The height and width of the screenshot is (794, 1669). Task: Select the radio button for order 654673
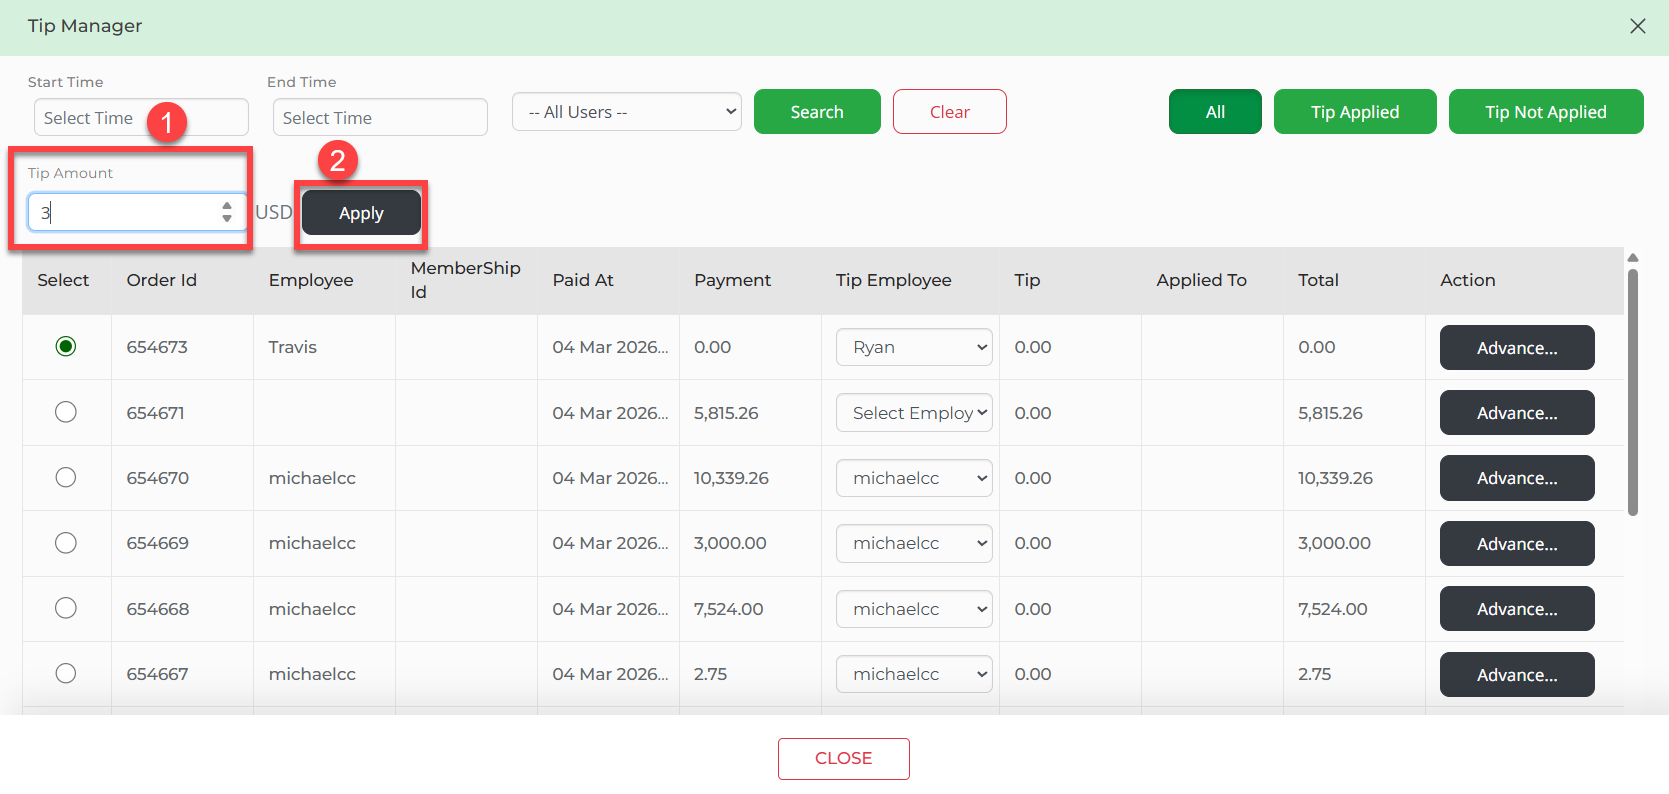pyautogui.click(x=66, y=347)
